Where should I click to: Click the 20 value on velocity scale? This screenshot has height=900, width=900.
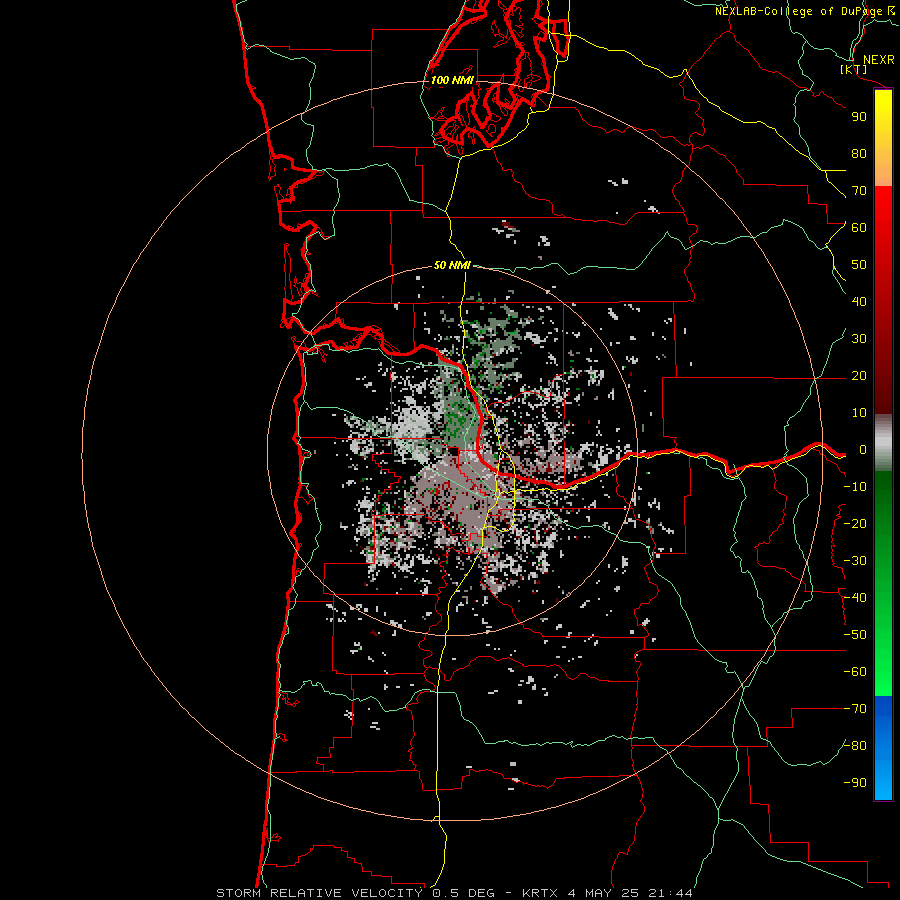(859, 376)
